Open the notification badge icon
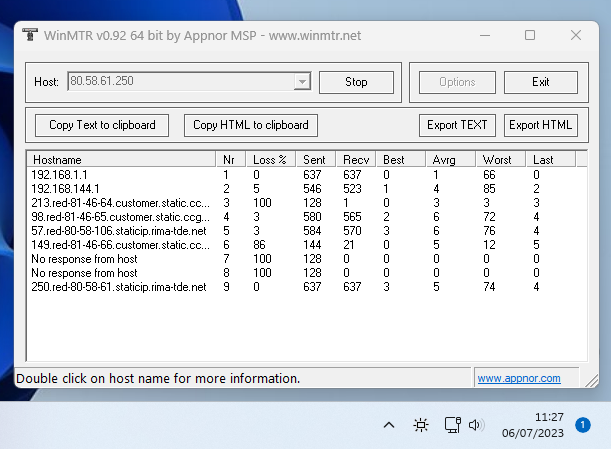The width and height of the screenshot is (611, 449). coord(583,425)
